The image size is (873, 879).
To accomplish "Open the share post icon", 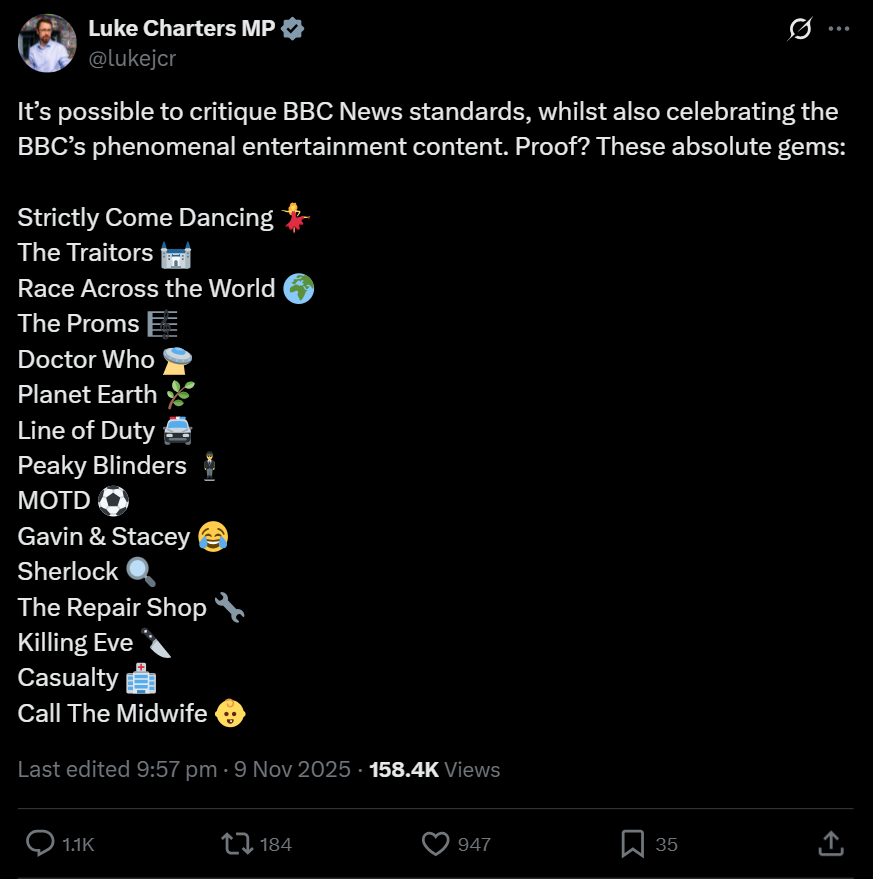I will pos(830,844).
